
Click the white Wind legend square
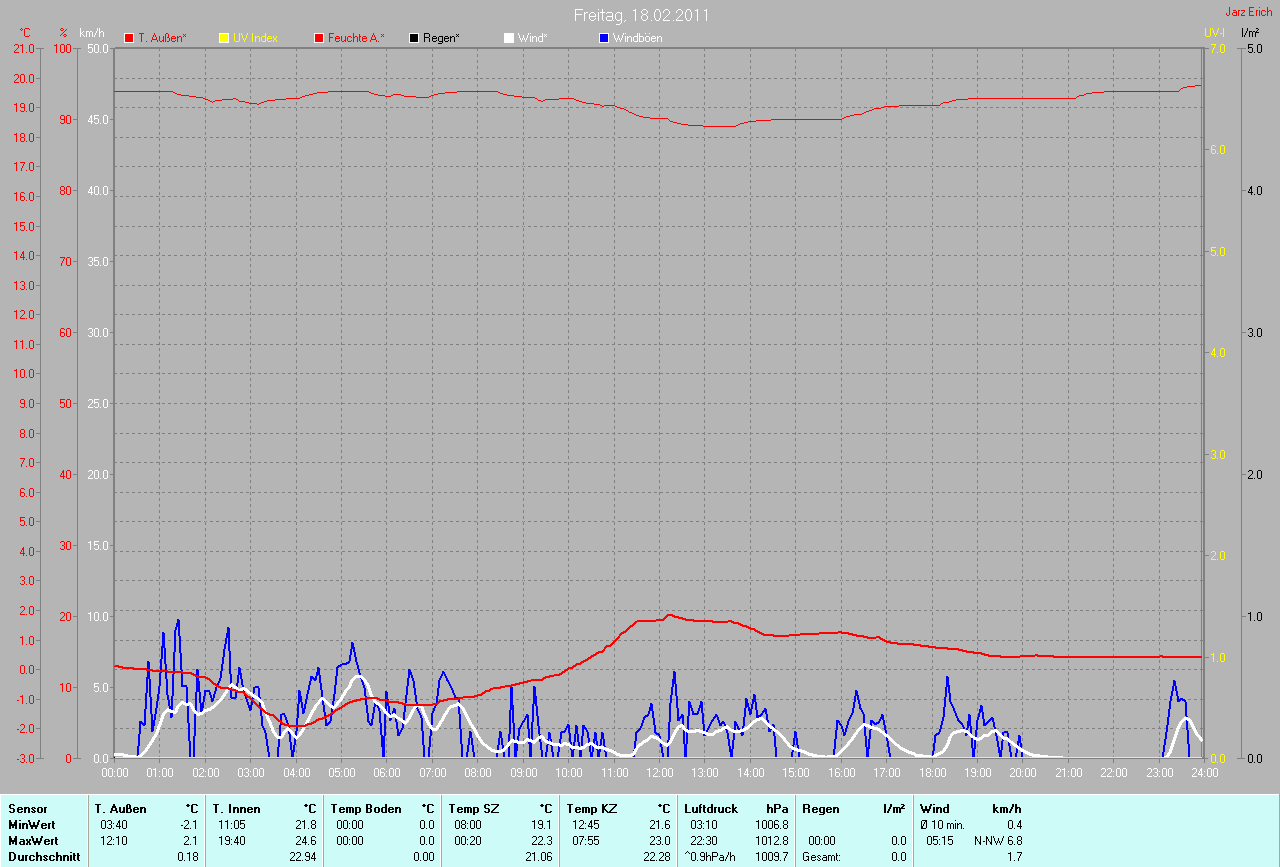click(508, 38)
